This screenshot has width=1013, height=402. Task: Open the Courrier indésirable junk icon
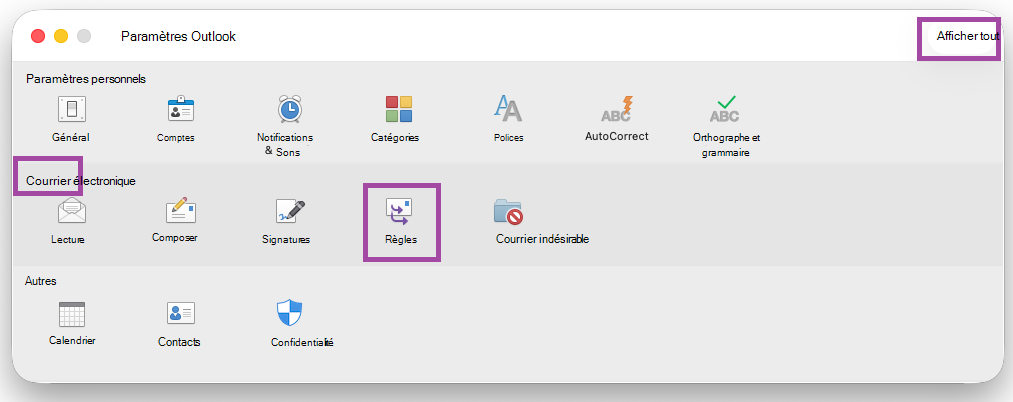point(508,211)
